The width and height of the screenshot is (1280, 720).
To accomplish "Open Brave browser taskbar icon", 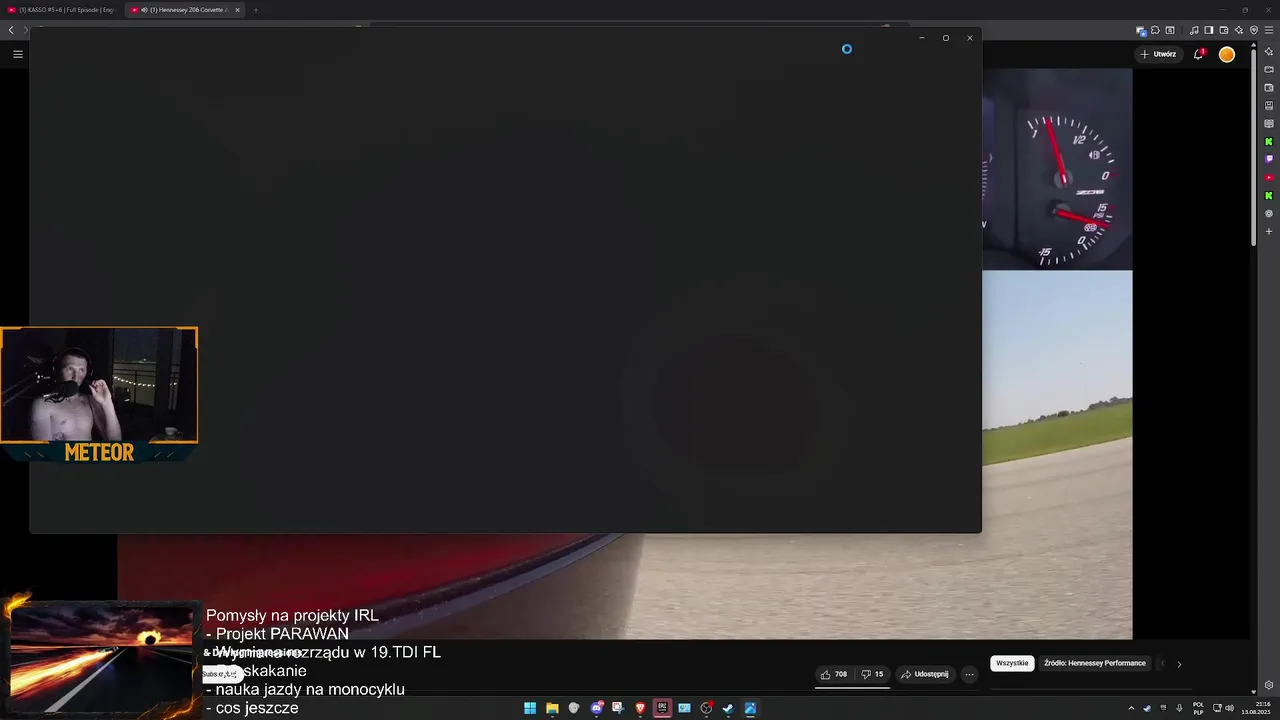I will click(640, 708).
